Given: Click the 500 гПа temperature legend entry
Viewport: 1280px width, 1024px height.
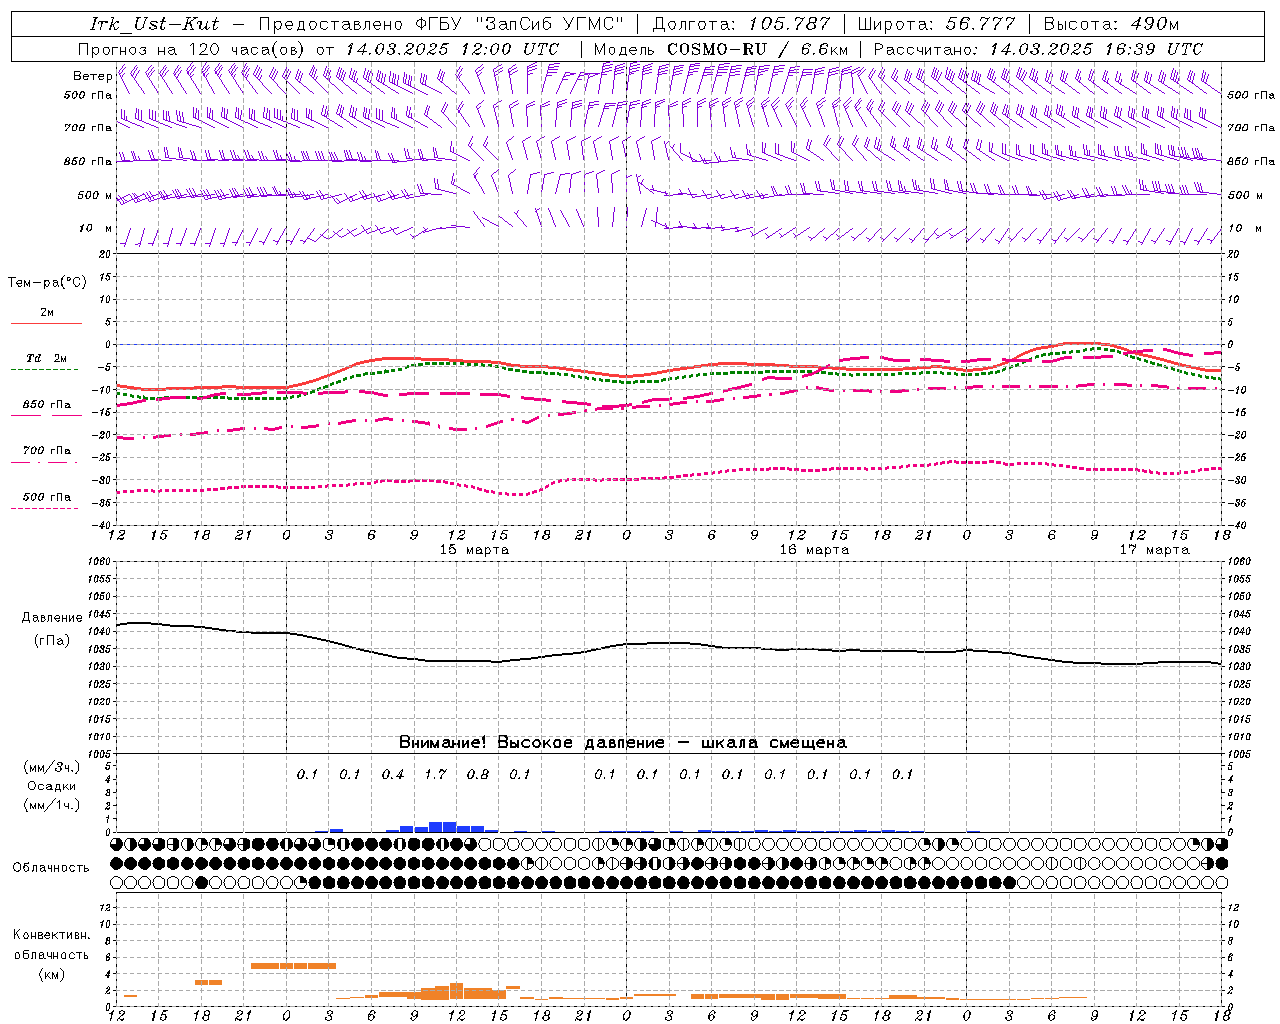Looking at the screenshot, I should [47, 497].
